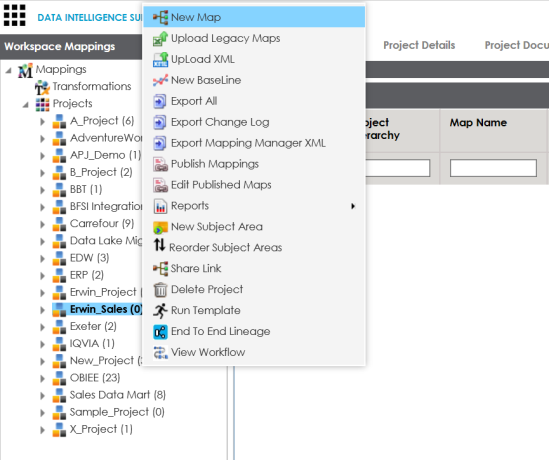The width and height of the screenshot is (549, 460).
Task: Select the IQVIA (1) tree item
Action: (x=92, y=343)
